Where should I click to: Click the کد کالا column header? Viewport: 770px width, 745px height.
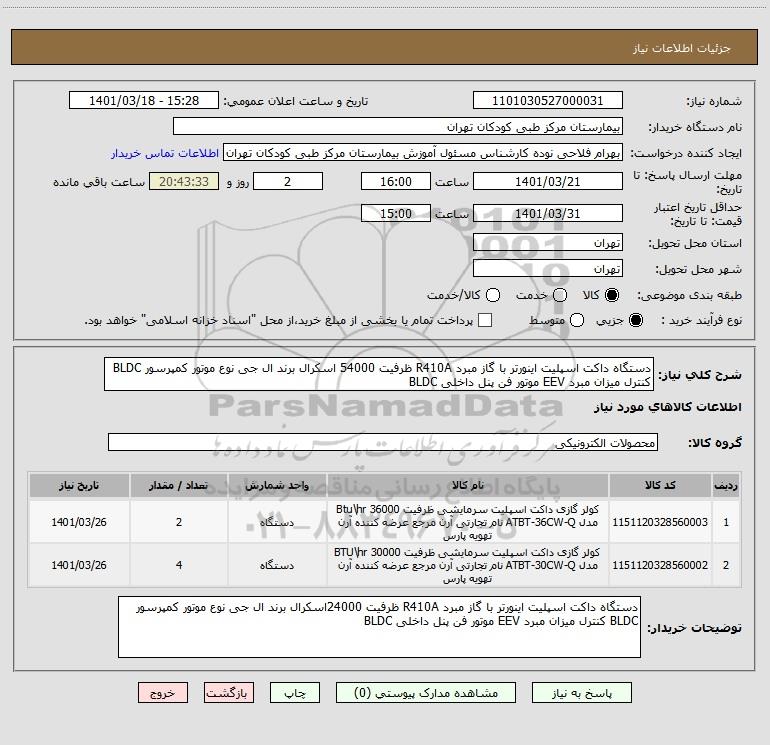point(660,486)
